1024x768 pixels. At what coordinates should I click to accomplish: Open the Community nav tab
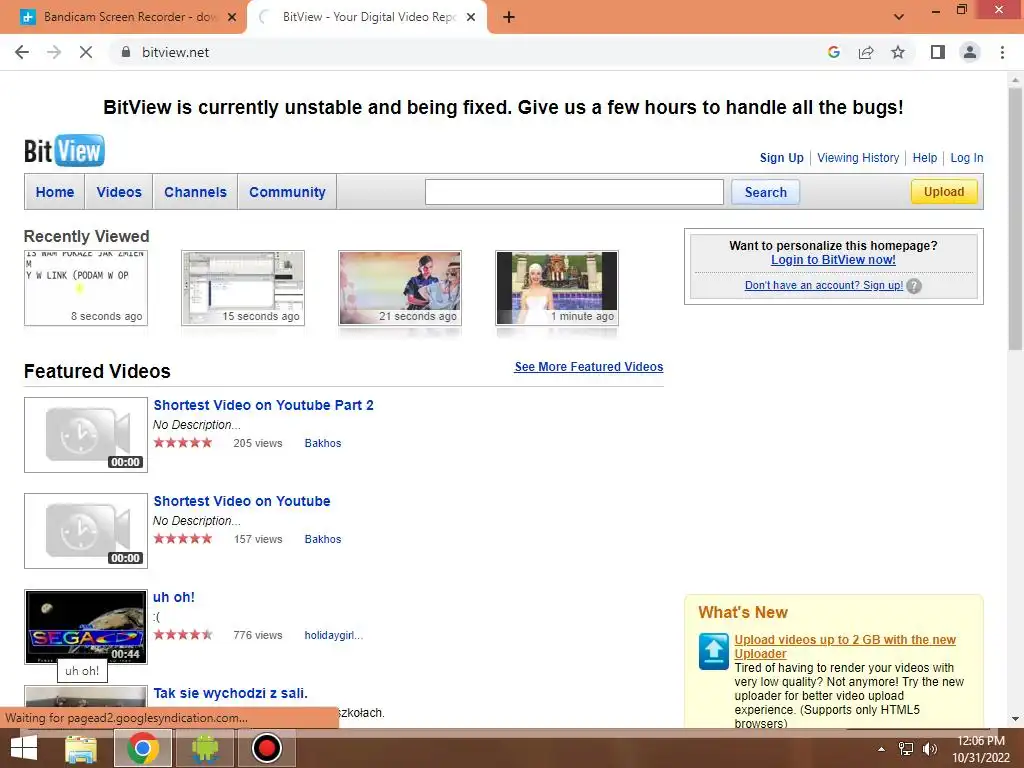287,192
